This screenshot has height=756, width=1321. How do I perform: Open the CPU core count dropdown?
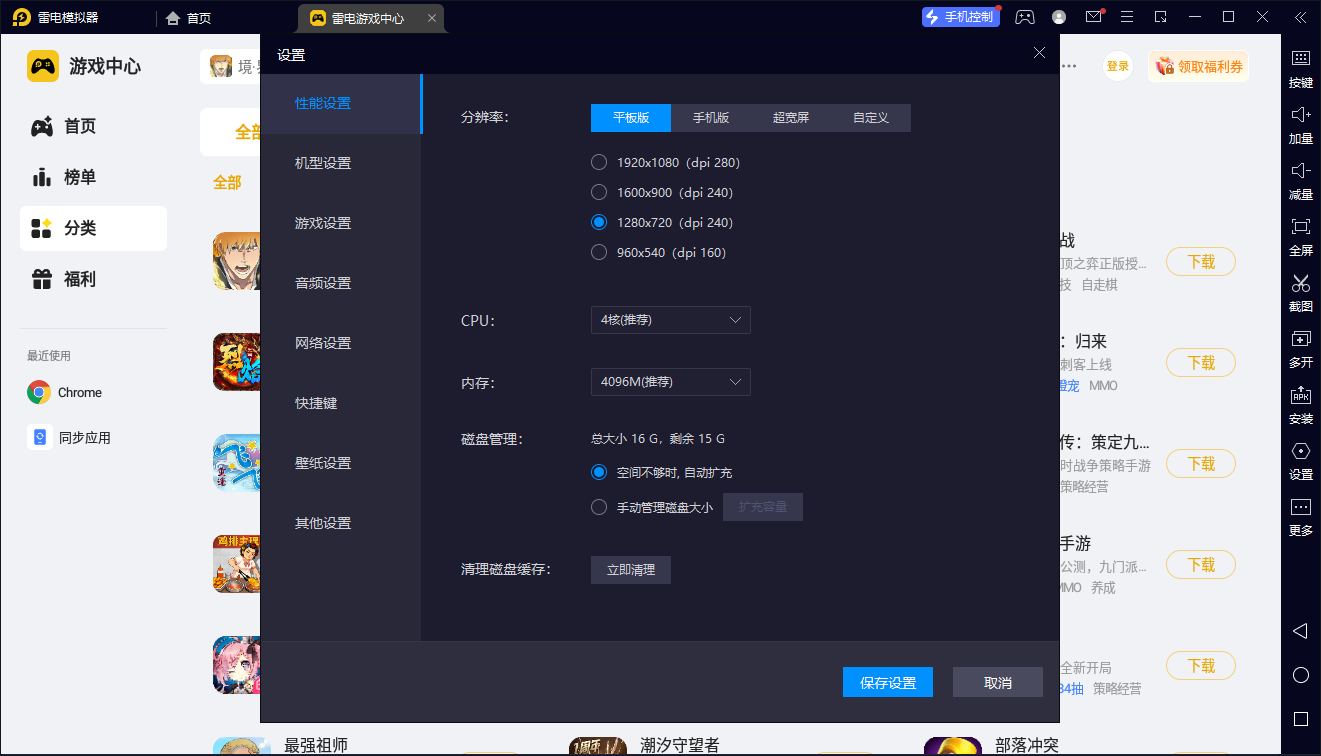tap(670, 320)
